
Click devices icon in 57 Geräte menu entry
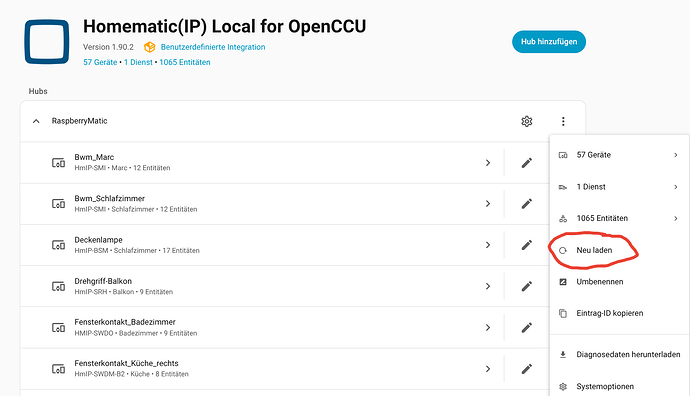pos(563,155)
